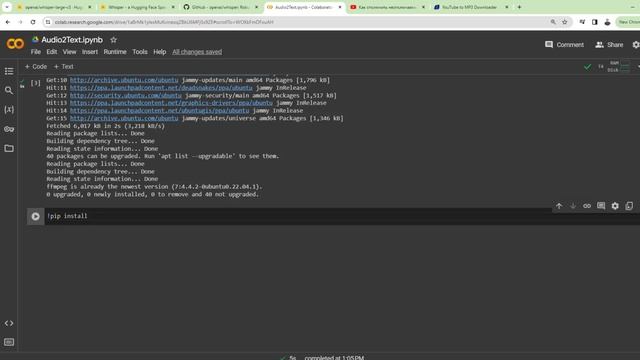Switch to Whisper Hugging Face Space tab
640x360 pixels.
click(137, 7)
